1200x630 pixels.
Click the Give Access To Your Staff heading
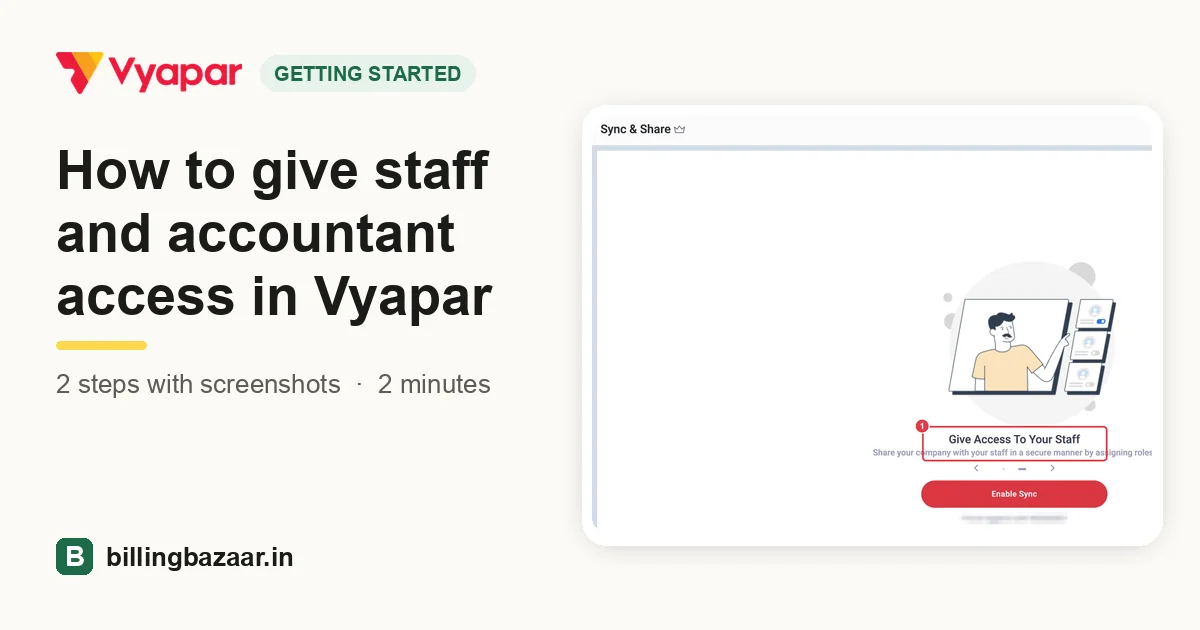1014,439
